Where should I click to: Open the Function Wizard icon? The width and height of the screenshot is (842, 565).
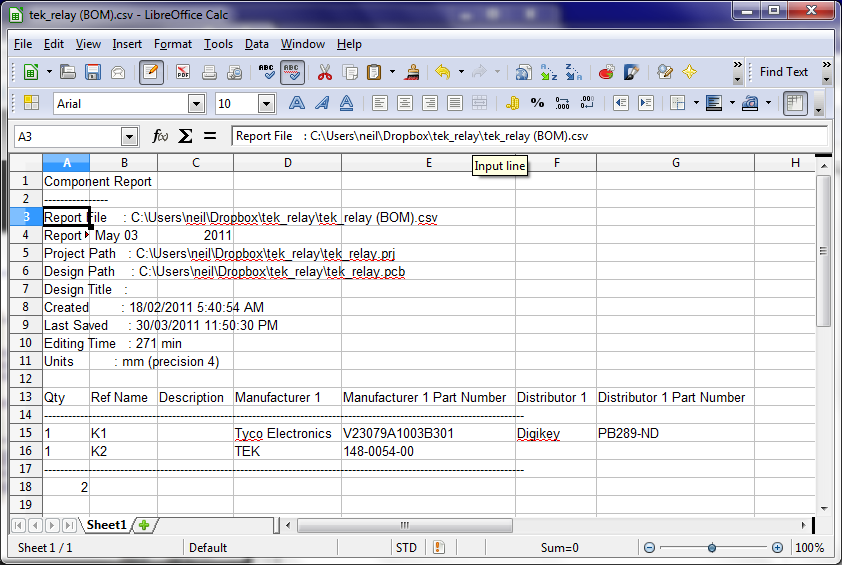coord(160,136)
